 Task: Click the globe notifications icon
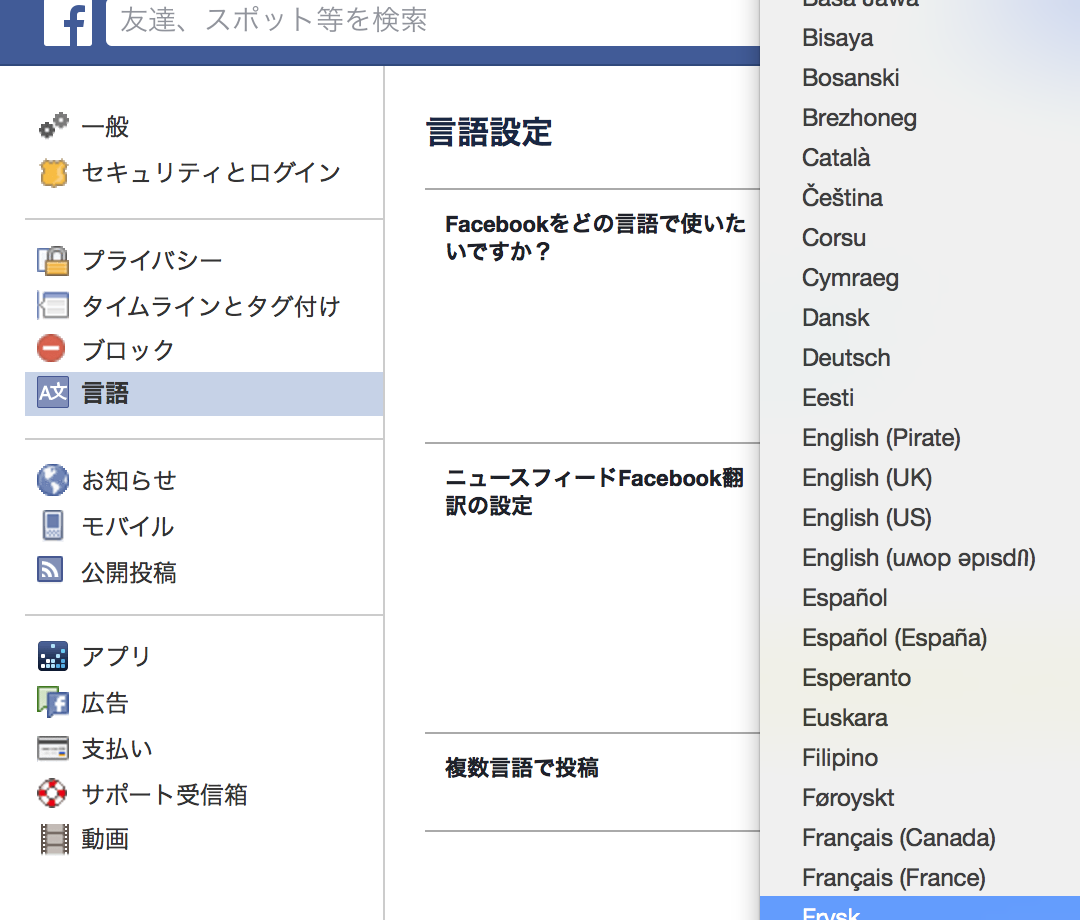point(53,480)
